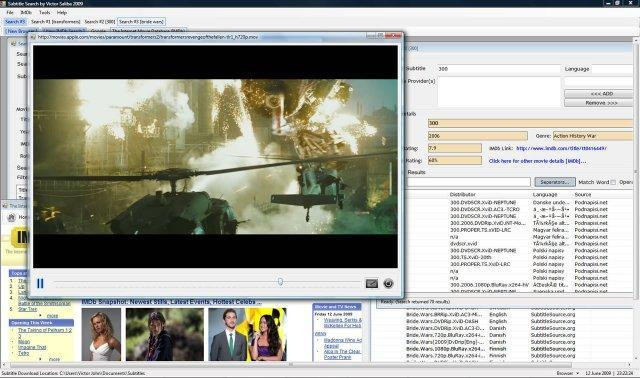Screen dimensions: 640x378
Task: Click the results filter text field
Action: tap(468, 182)
